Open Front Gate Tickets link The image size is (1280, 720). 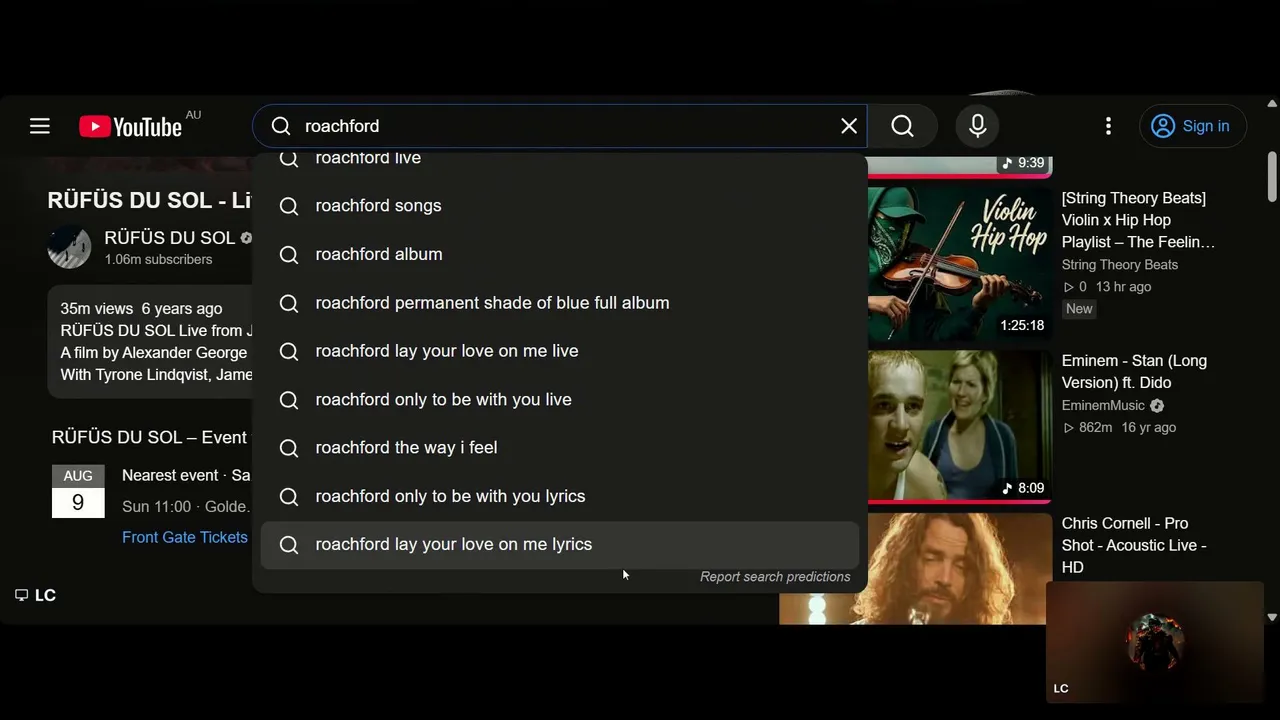(185, 537)
